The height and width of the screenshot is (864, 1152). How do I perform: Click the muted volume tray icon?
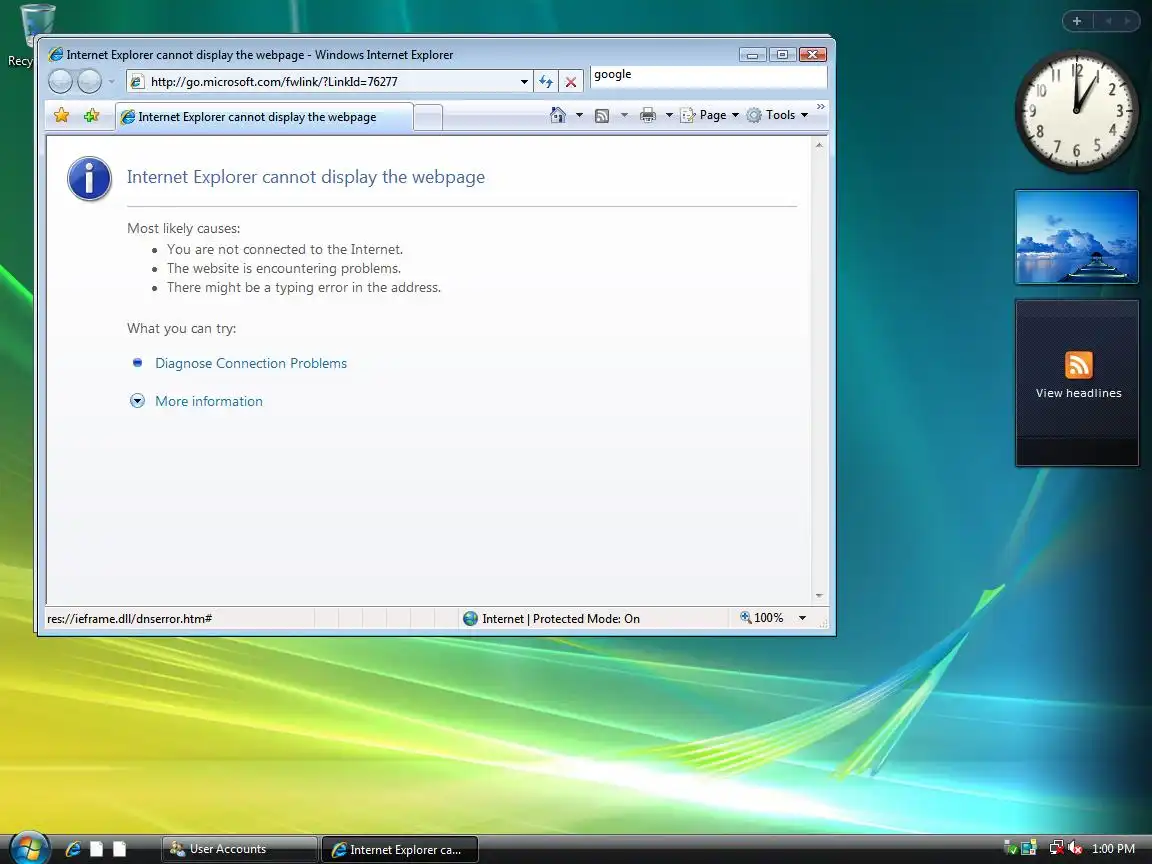(1076, 849)
